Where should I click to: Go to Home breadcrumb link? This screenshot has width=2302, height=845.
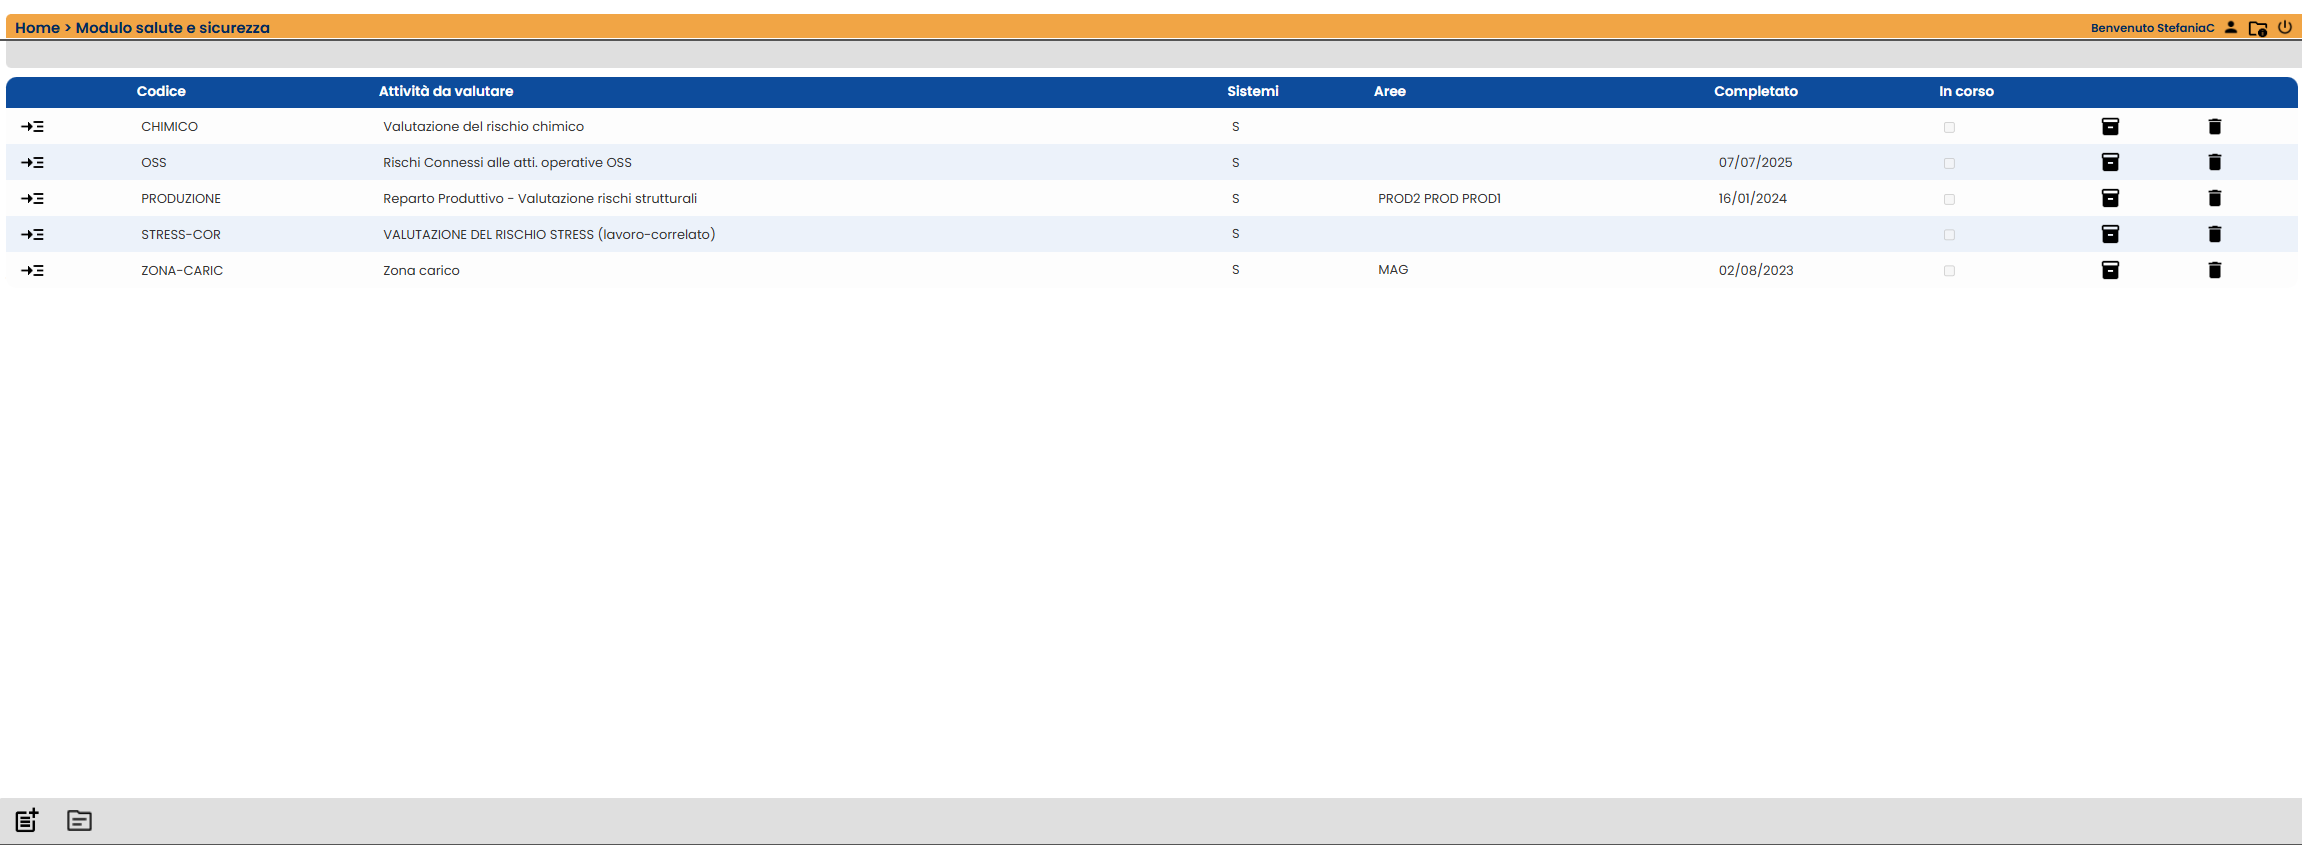tap(37, 28)
